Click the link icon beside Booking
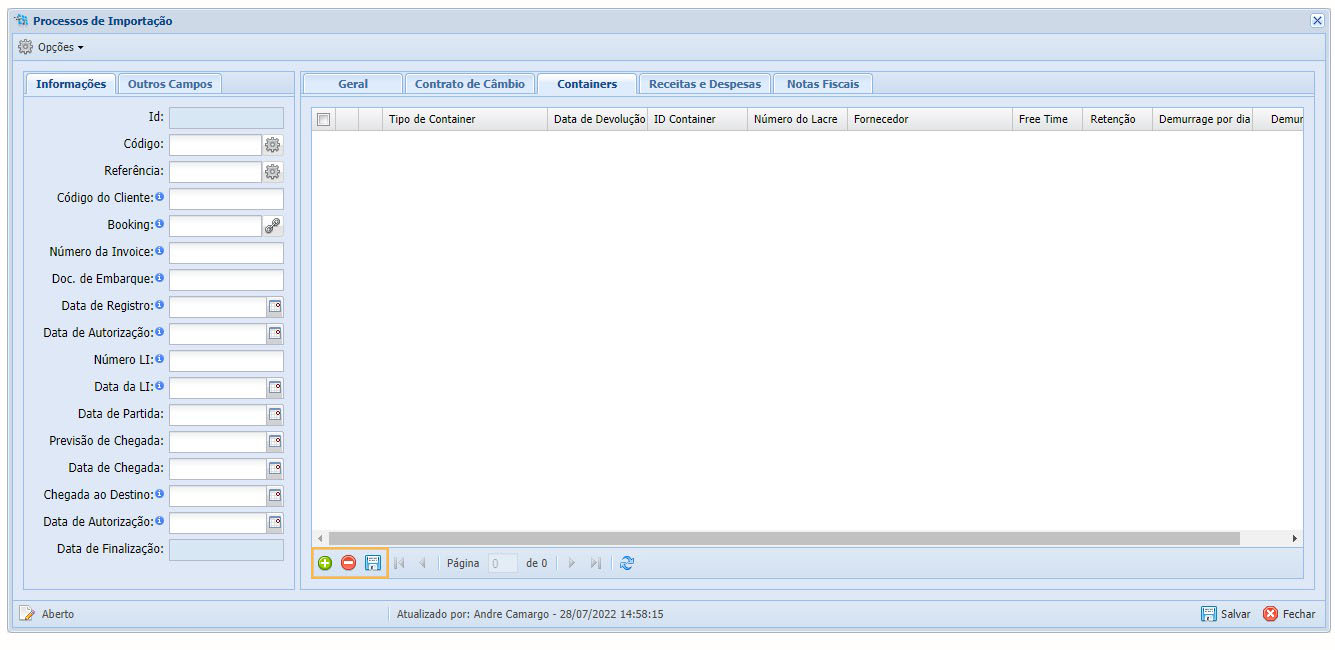 coord(273,226)
